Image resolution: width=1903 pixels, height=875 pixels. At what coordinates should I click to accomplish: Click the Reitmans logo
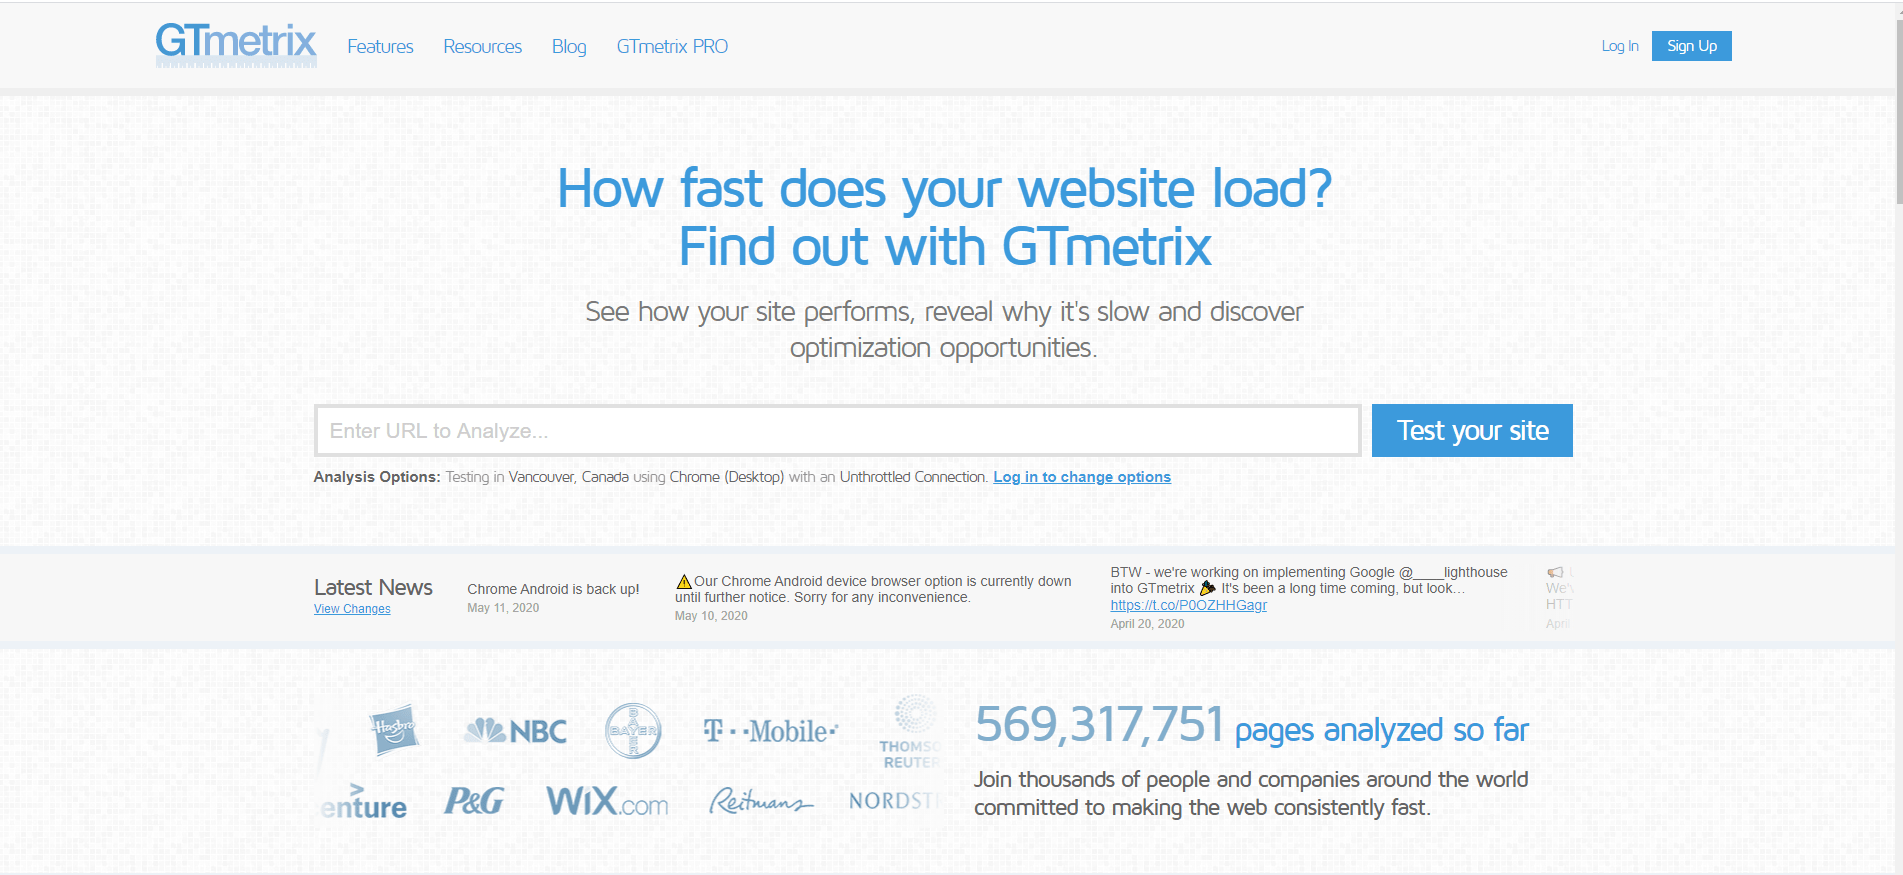coord(761,801)
